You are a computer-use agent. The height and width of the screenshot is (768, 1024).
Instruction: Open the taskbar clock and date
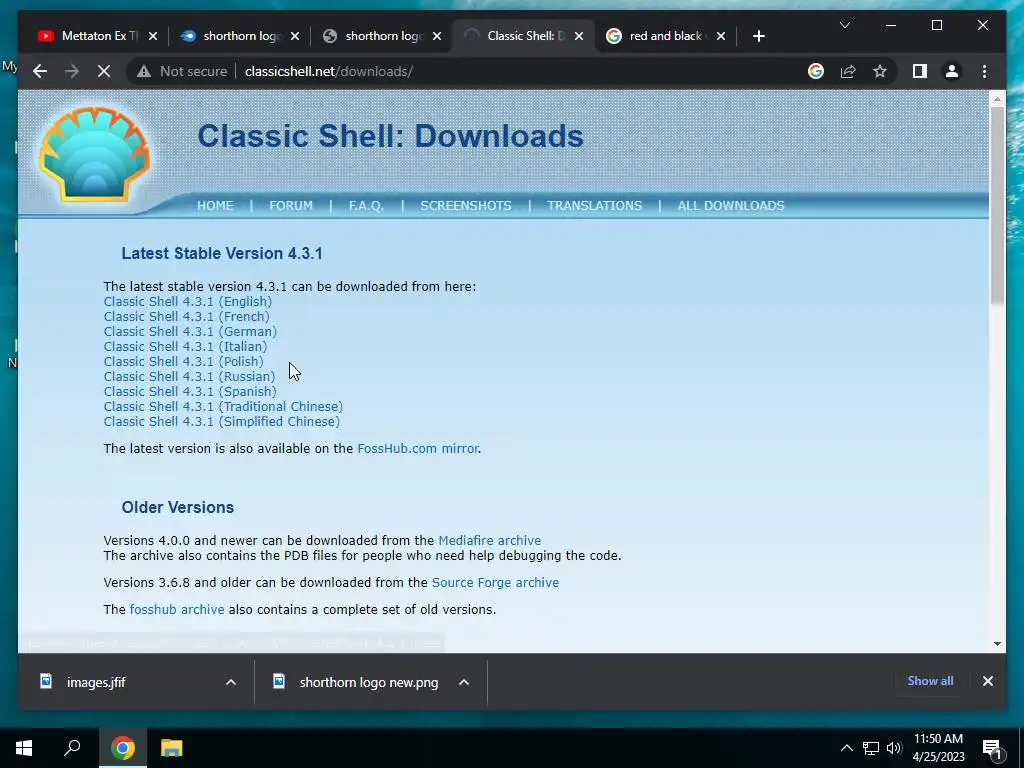tap(938, 748)
